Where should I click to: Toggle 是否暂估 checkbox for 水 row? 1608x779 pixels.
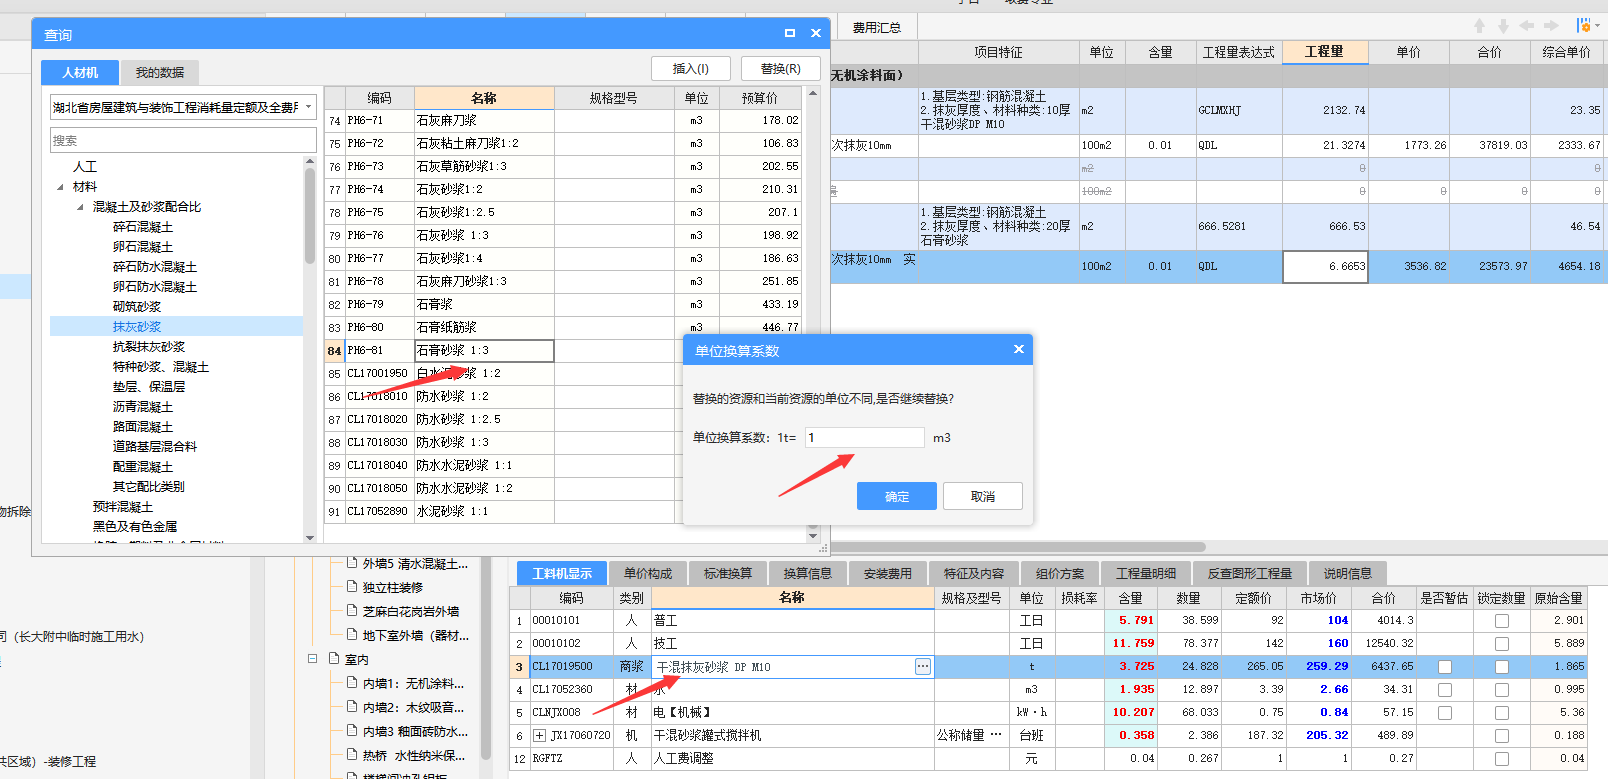[1445, 690]
